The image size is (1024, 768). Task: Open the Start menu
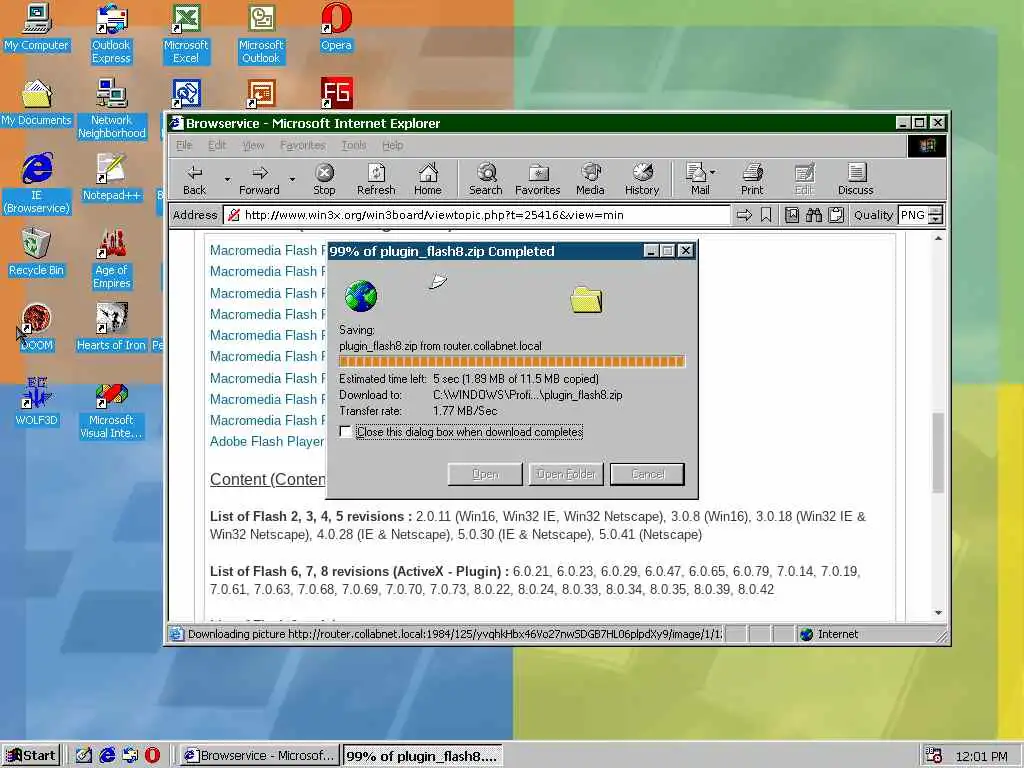(31, 756)
